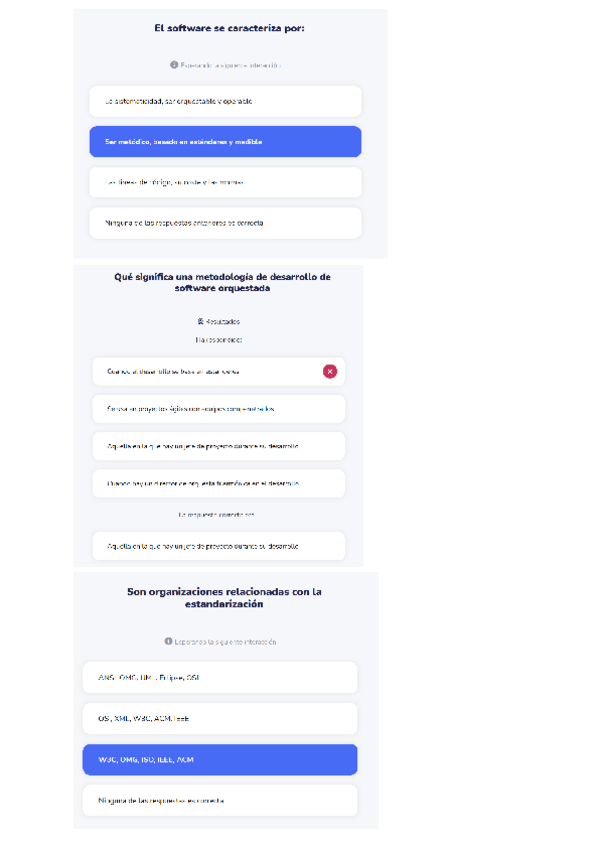The width and height of the screenshot is (600, 848).
Task: Click the correct answer card below results
Action: (218, 546)
